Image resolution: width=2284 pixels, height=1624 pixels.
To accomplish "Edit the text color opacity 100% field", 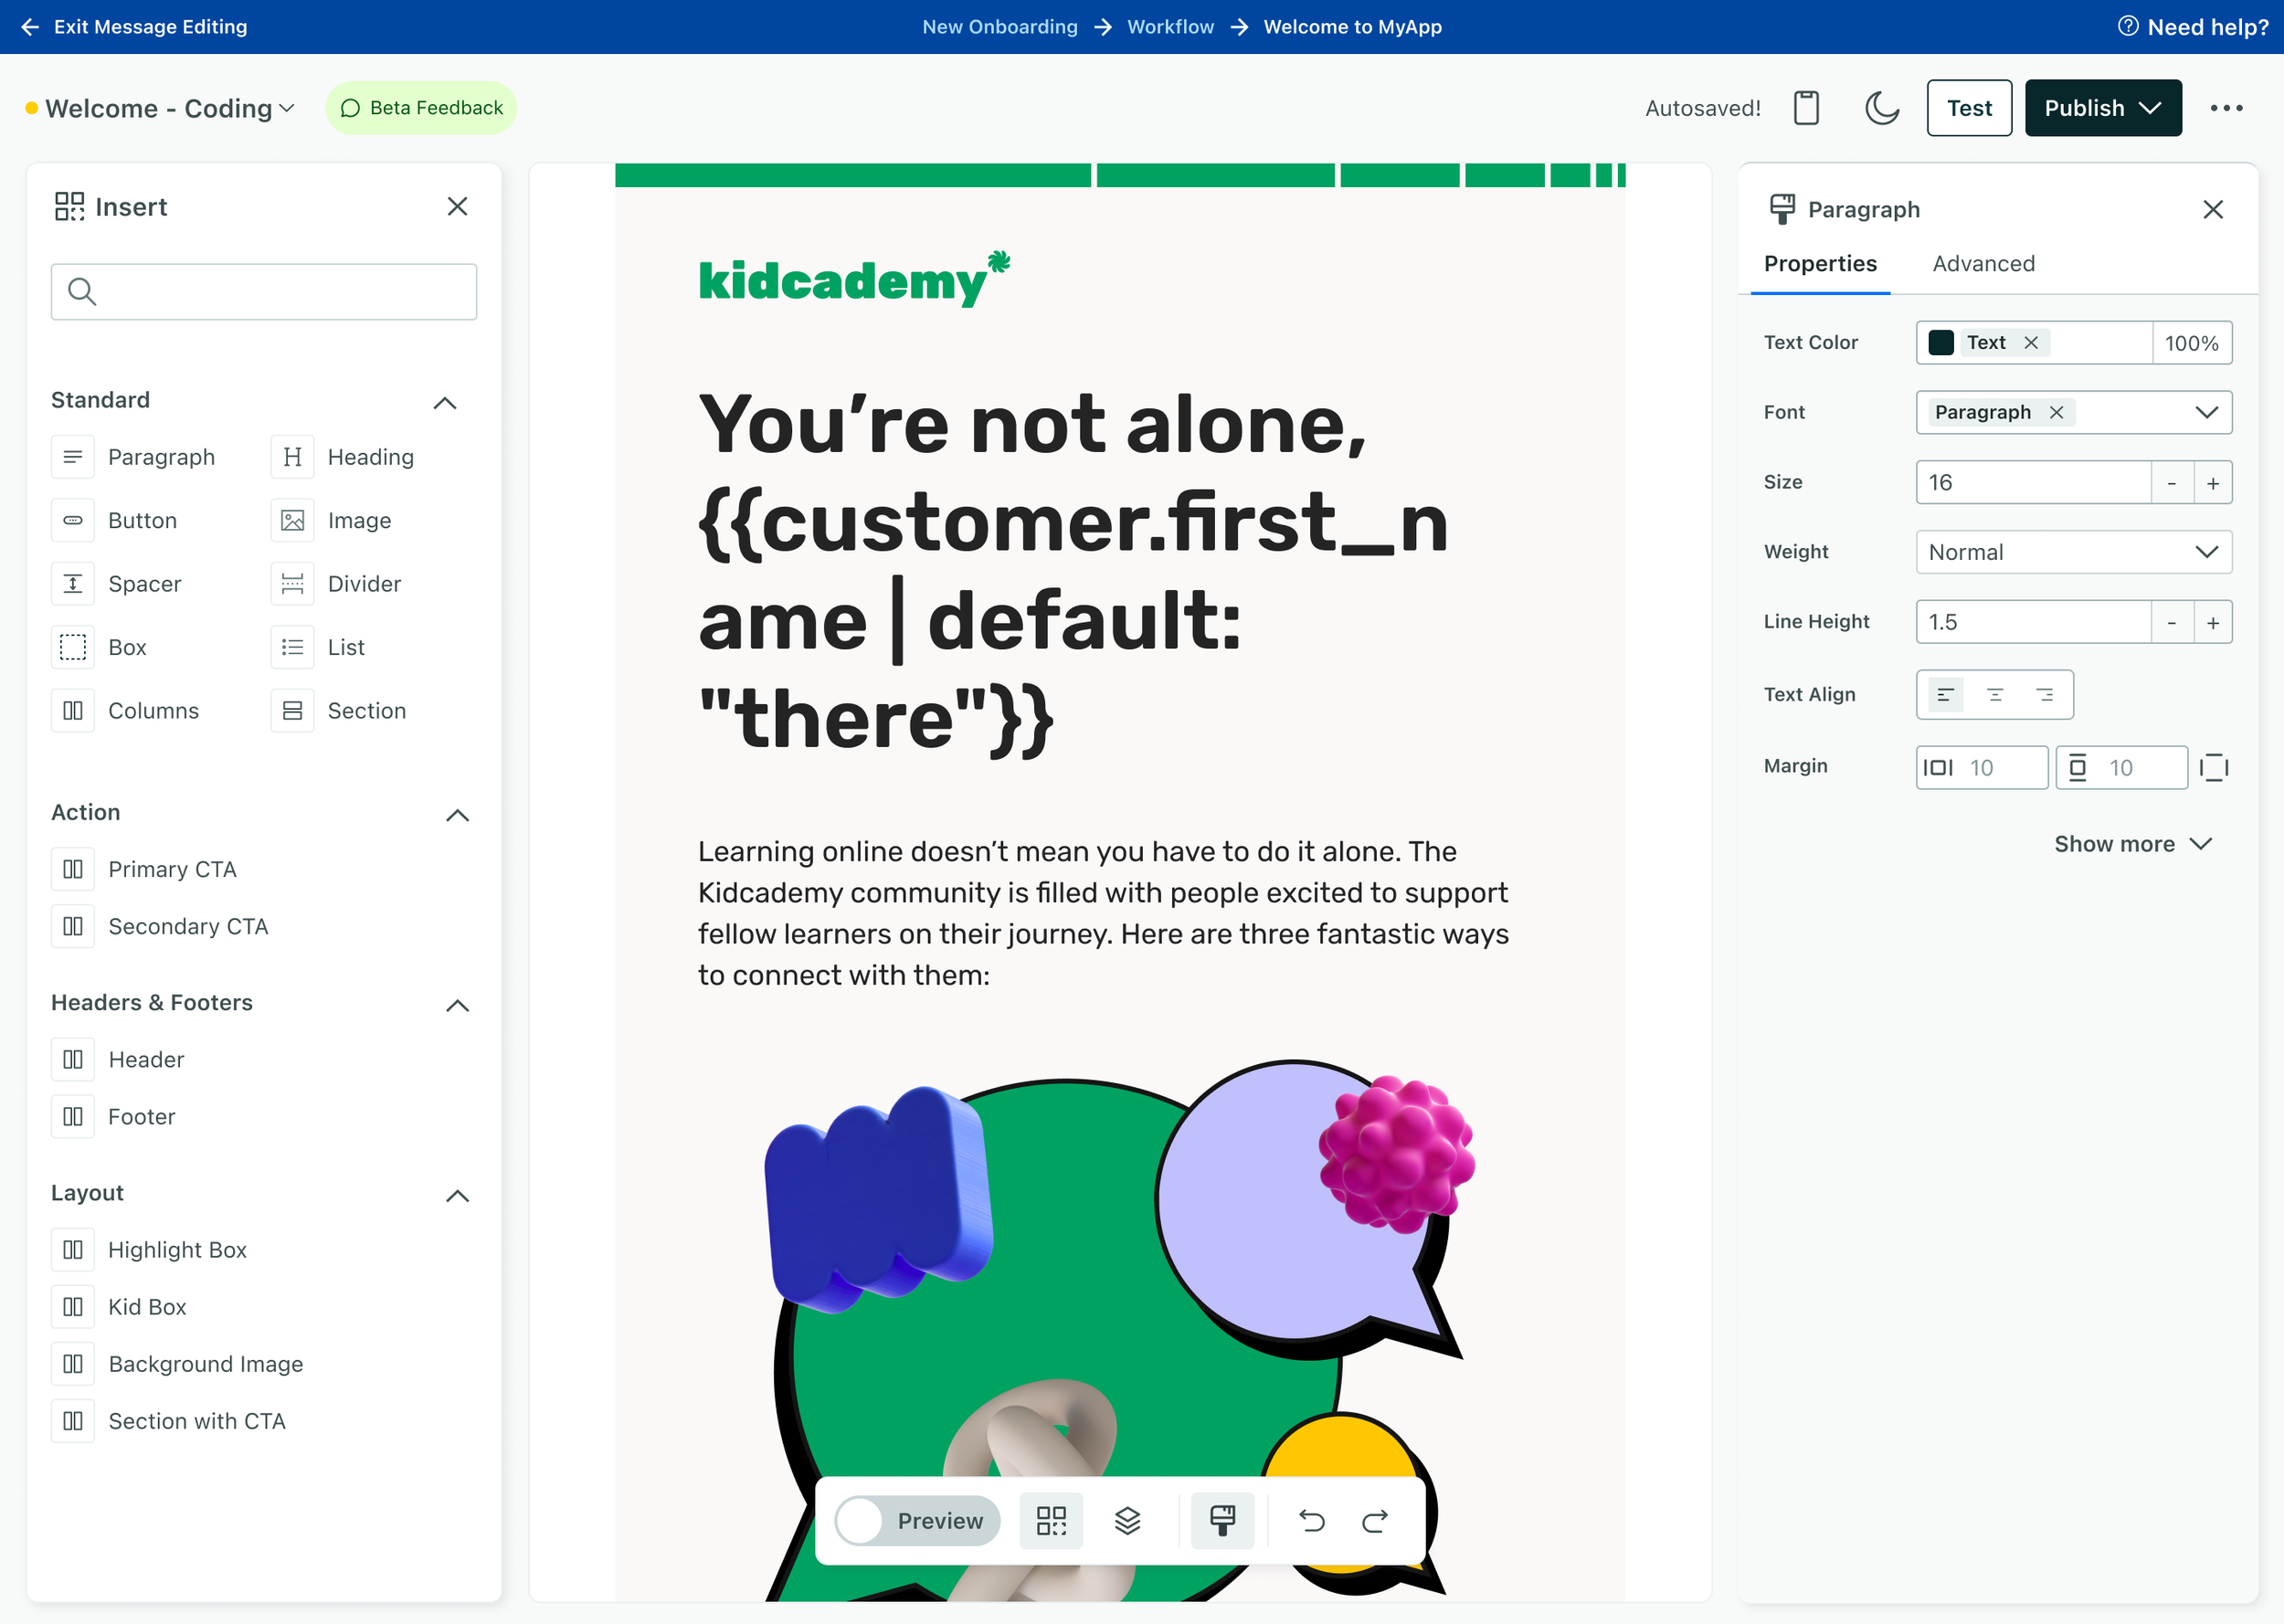I will pyautogui.click(x=2192, y=342).
